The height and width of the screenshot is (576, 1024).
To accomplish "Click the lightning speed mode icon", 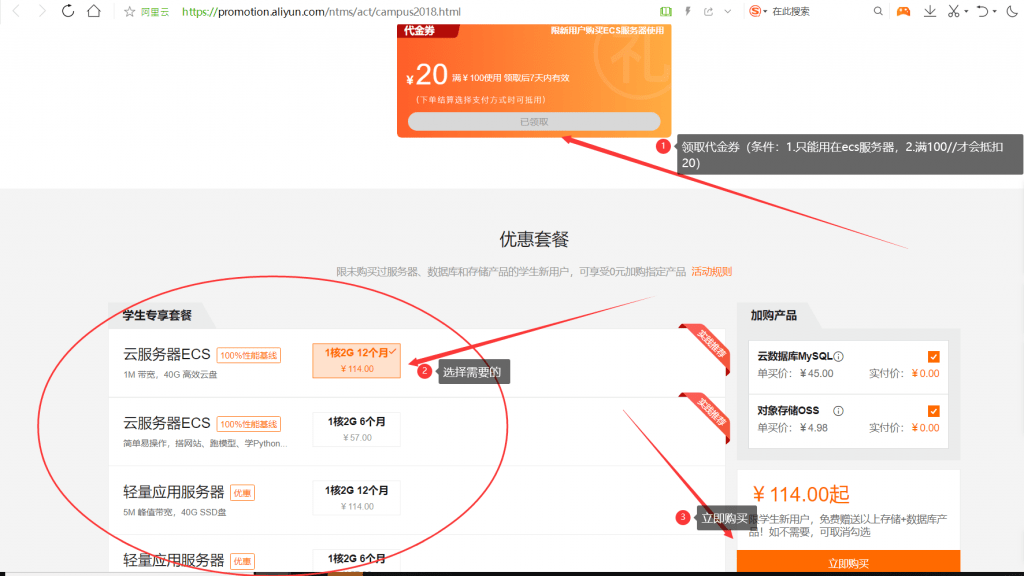I will point(688,11).
